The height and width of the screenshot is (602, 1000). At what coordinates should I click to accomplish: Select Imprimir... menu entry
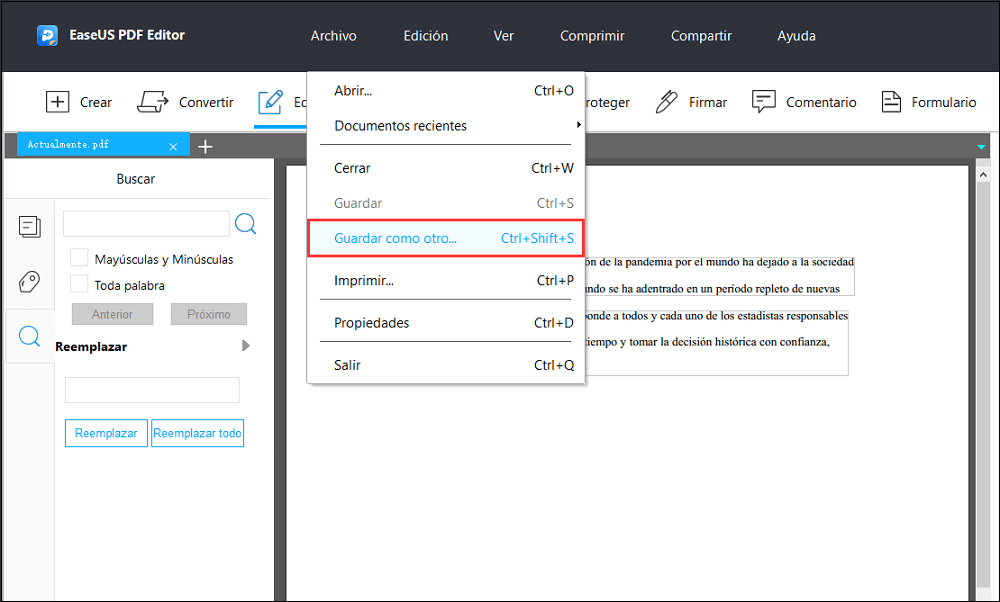pyautogui.click(x=446, y=280)
